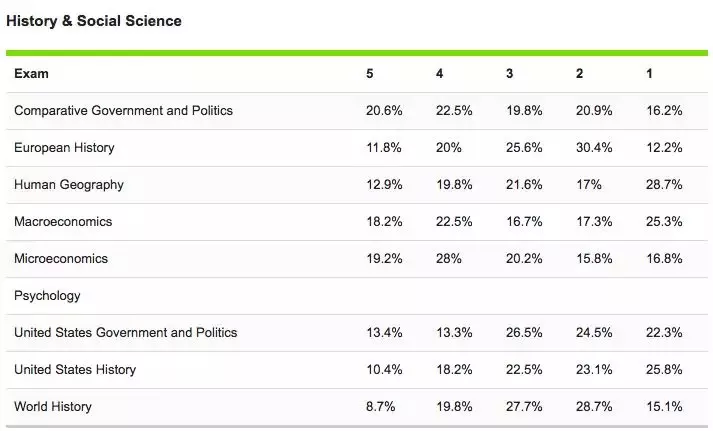Image resolution: width=713 pixels, height=431 pixels.
Task: Click the score 1 column header
Action: tap(649, 74)
